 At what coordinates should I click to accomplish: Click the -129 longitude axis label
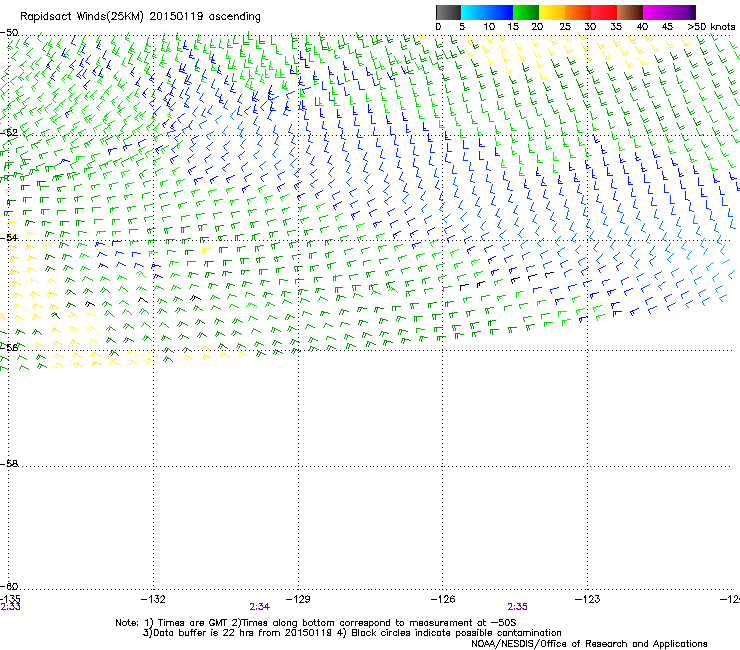298,599
